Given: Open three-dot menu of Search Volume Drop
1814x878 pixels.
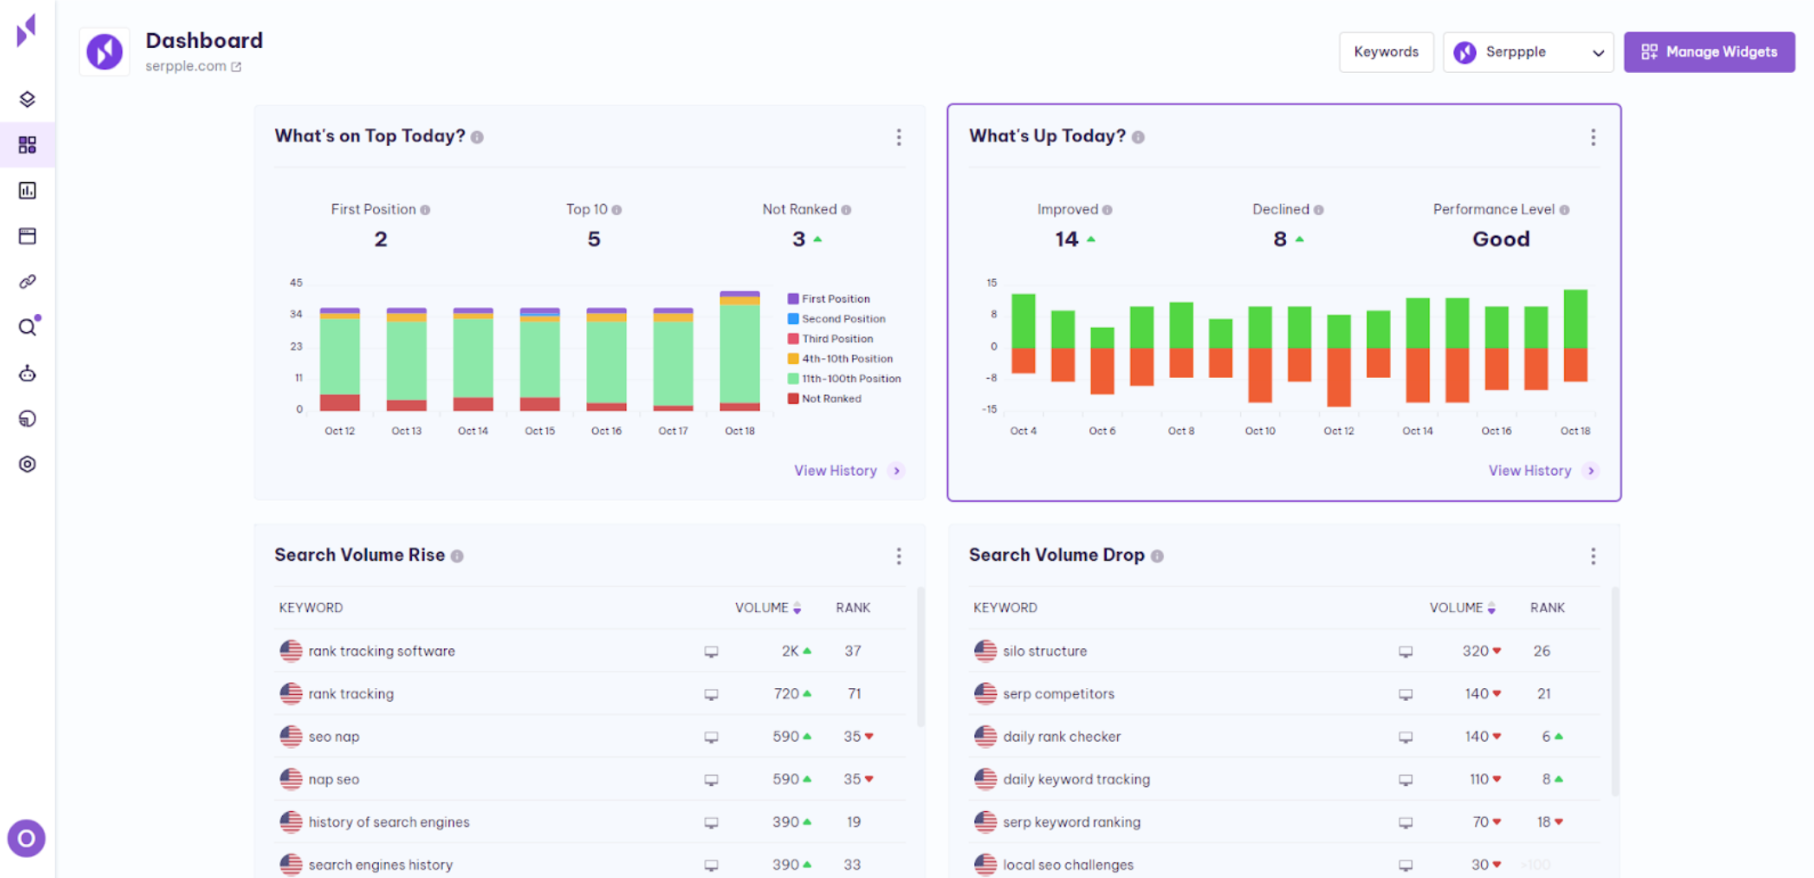Looking at the screenshot, I should (1593, 556).
